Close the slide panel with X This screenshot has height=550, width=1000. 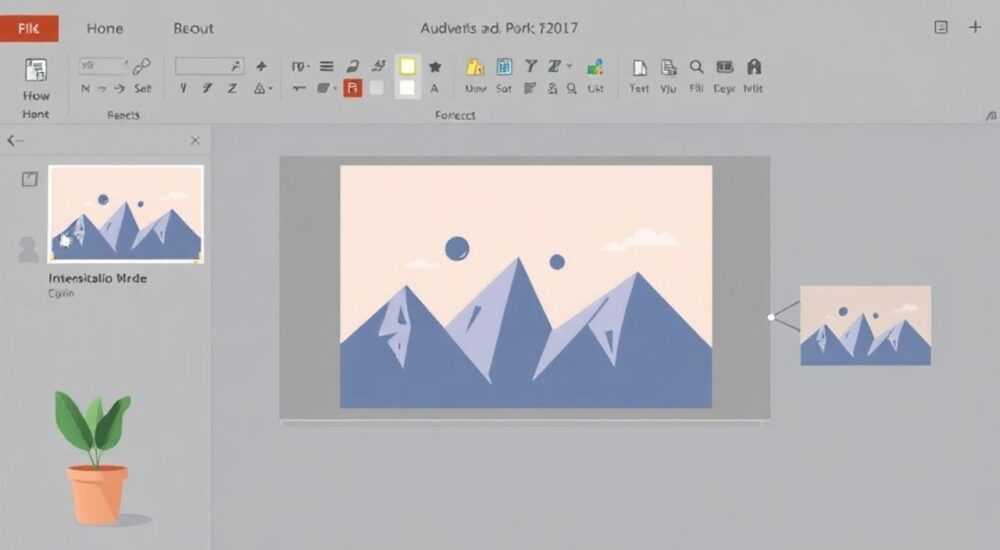tap(195, 140)
